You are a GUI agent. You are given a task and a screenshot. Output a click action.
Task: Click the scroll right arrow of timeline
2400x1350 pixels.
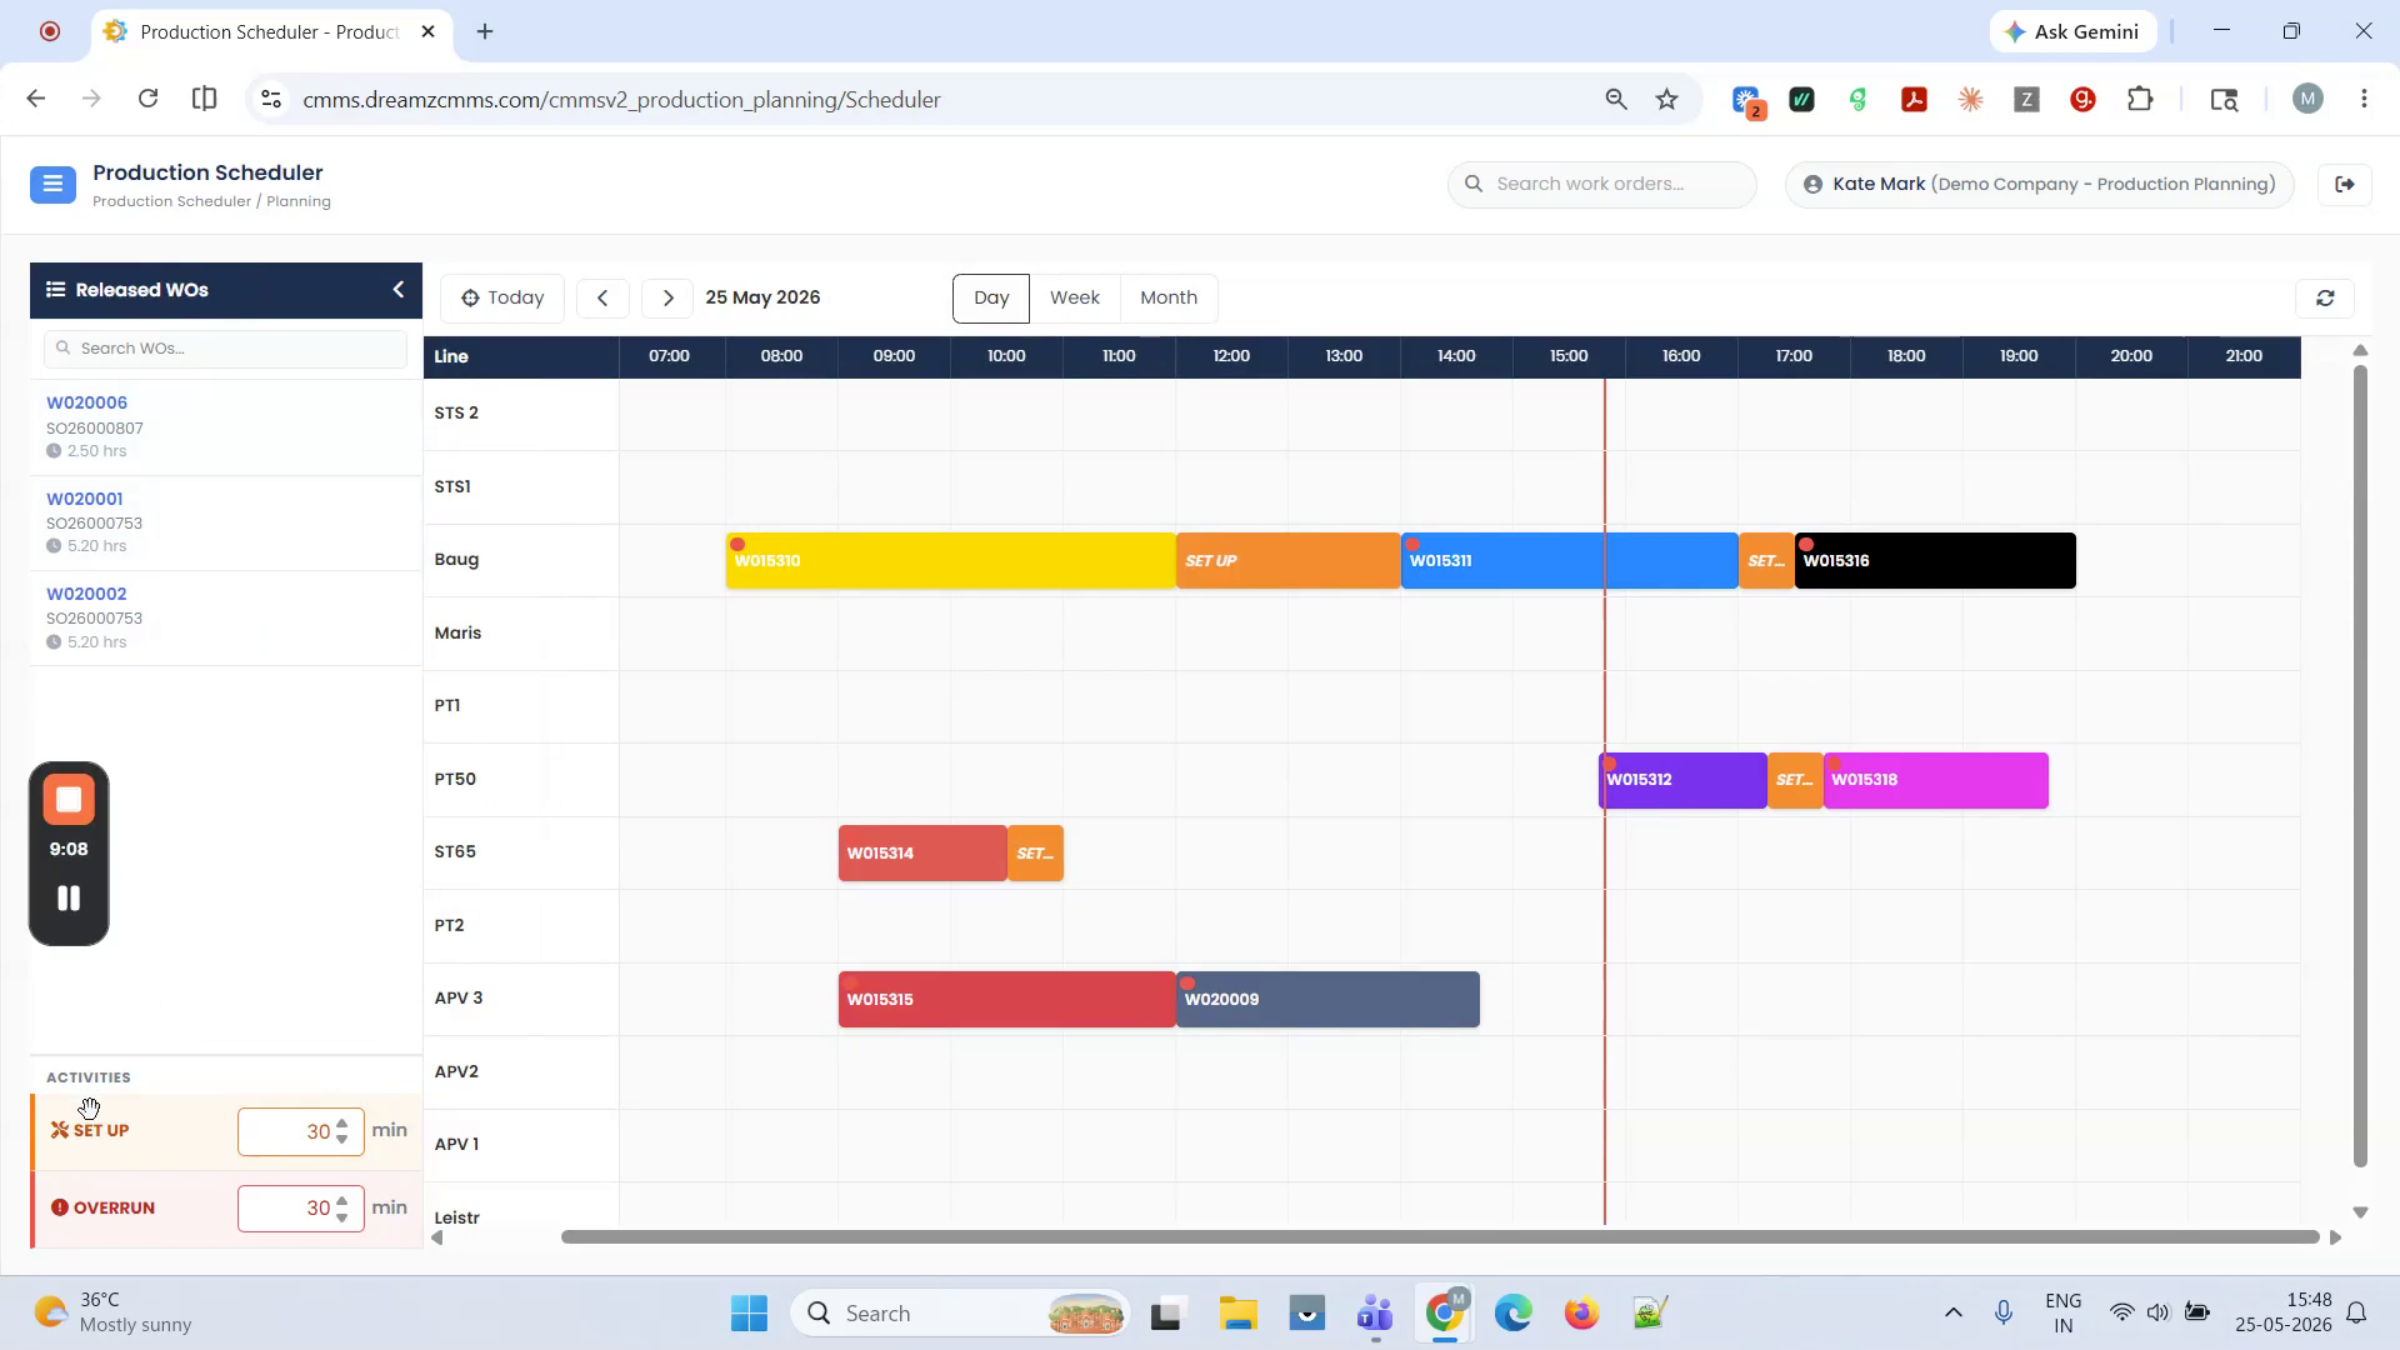point(2335,1238)
